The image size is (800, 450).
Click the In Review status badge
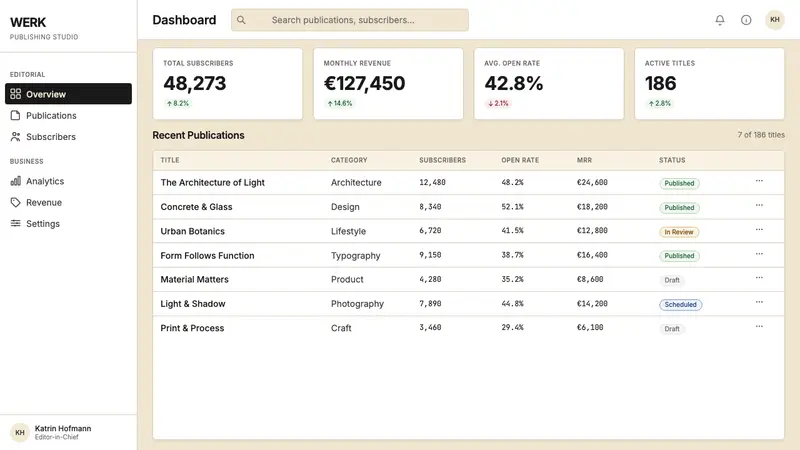tap(679, 232)
